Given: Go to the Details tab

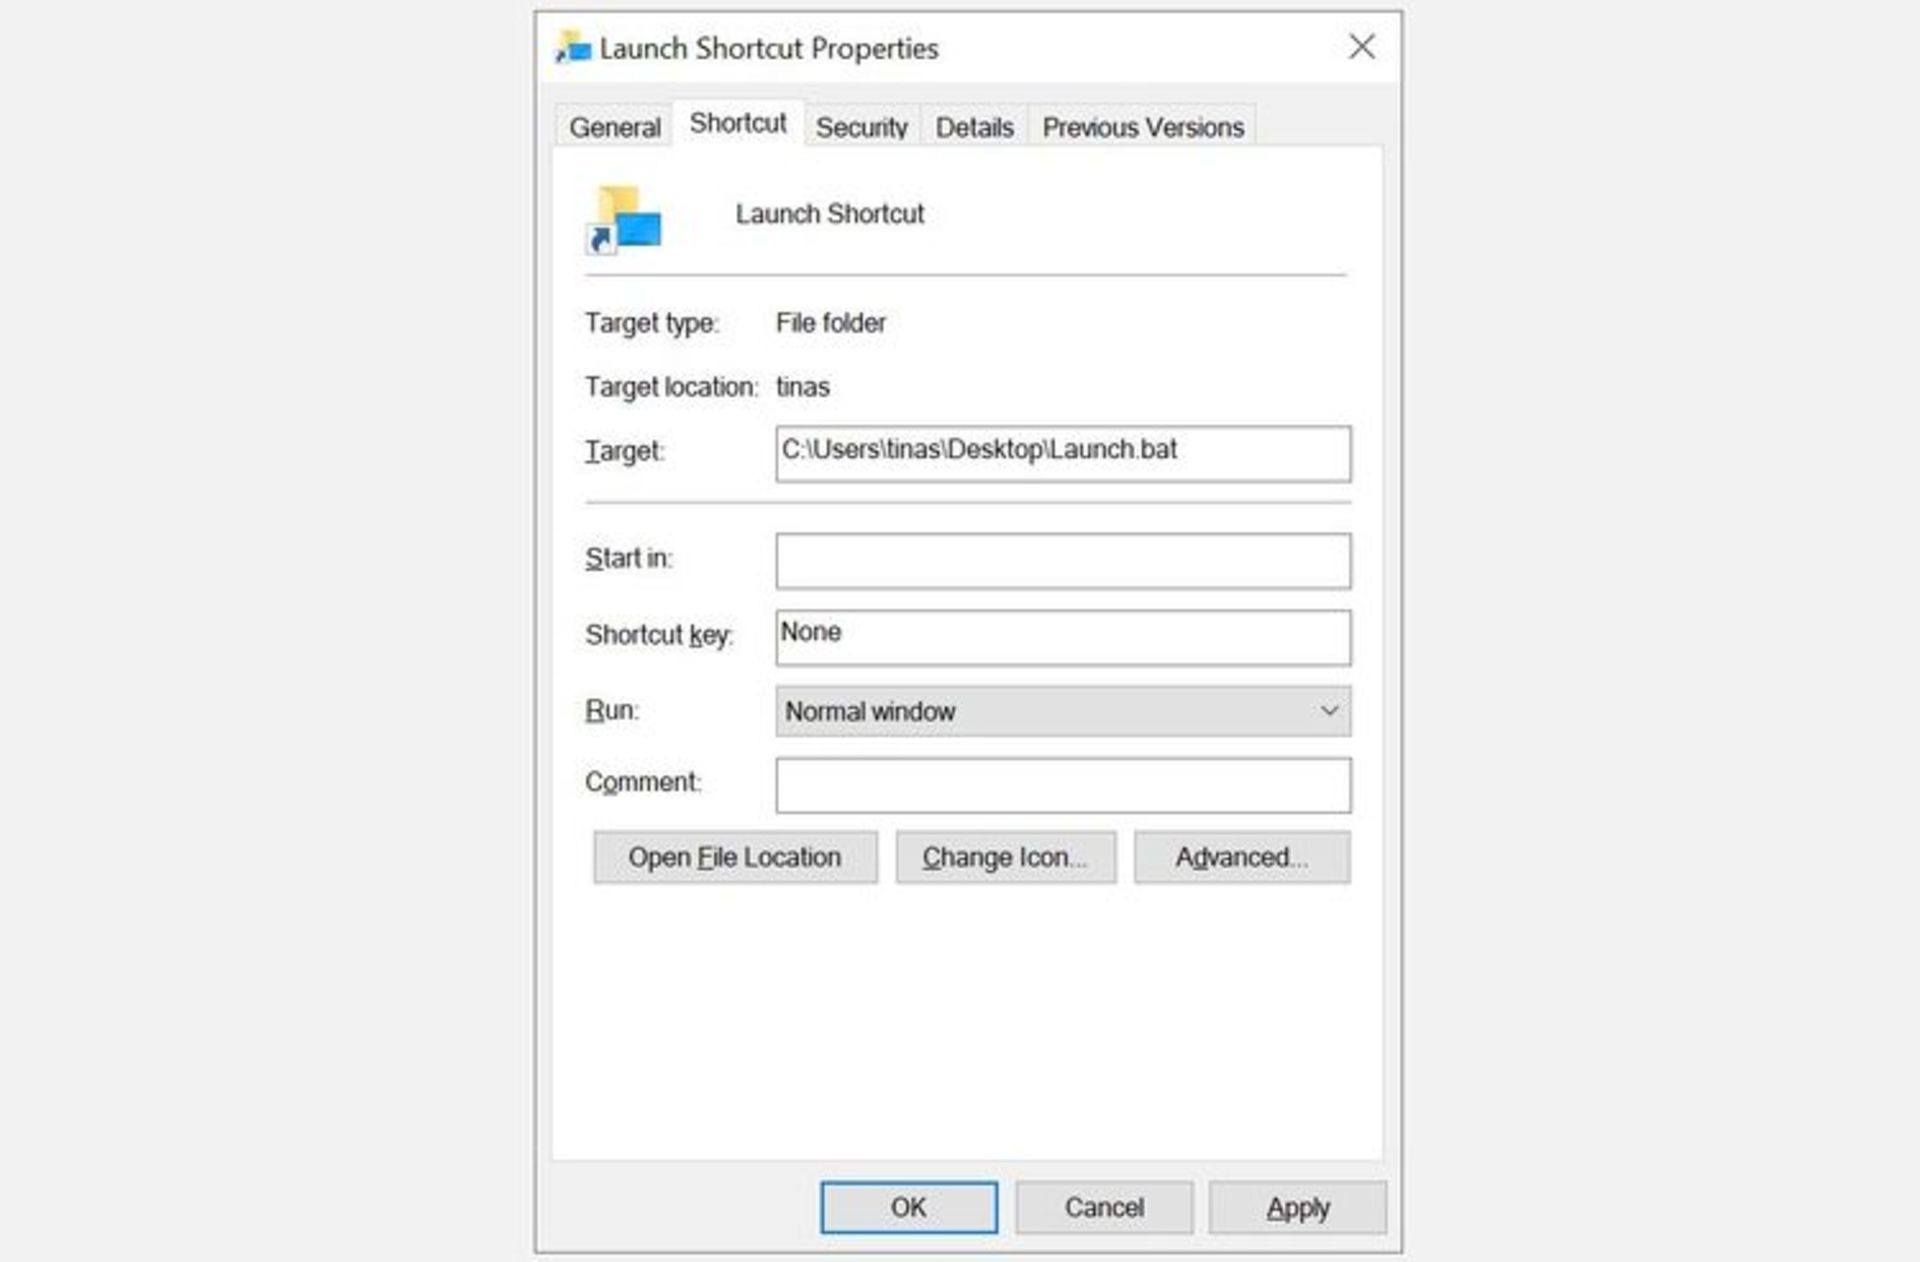Looking at the screenshot, I should [x=974, y=127].
